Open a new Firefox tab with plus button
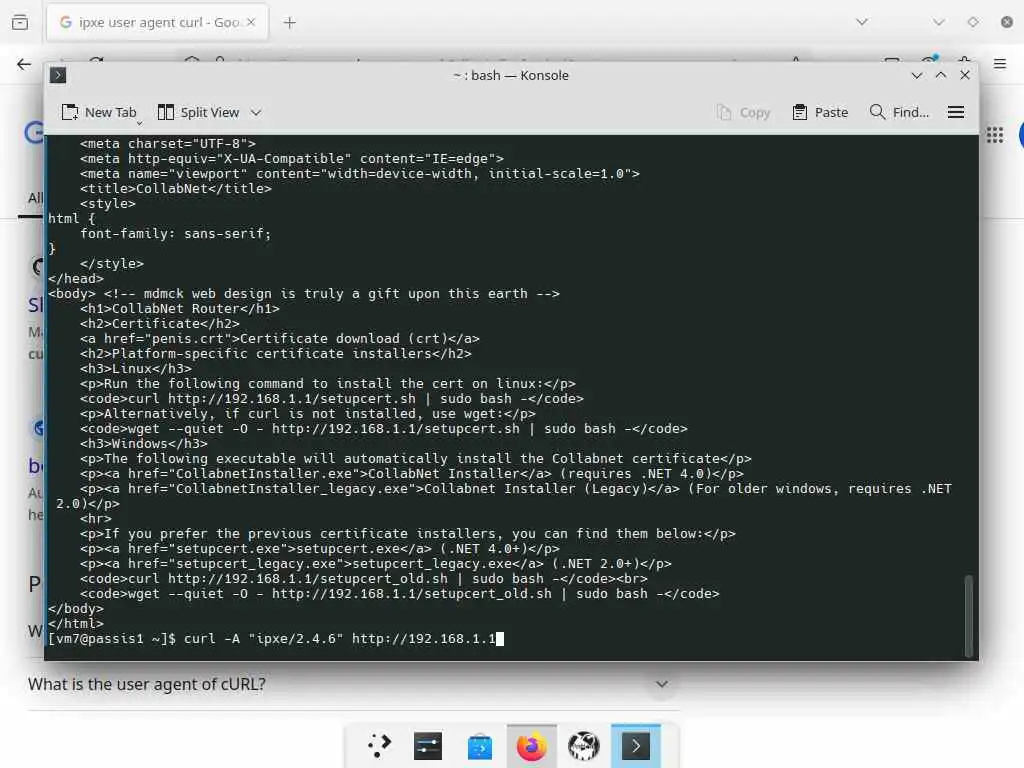1024x768 pixels. [x=289, y=23]
